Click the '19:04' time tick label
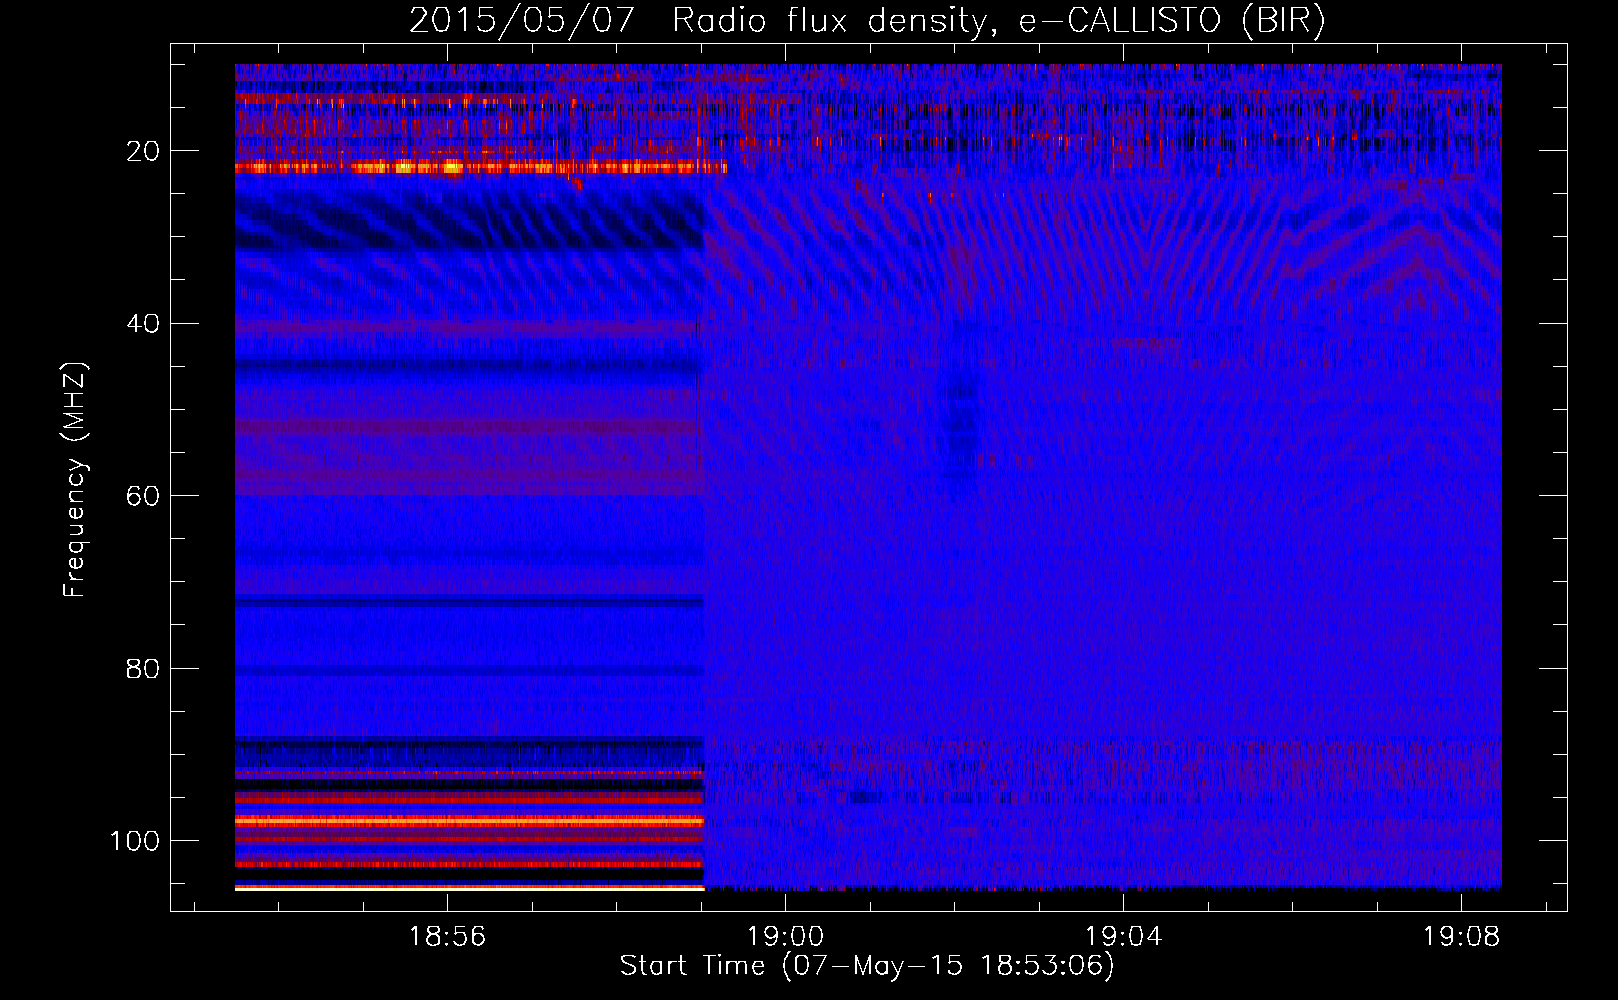This screenshot has height=1000, width=1618. click(x=1124, y=937)
